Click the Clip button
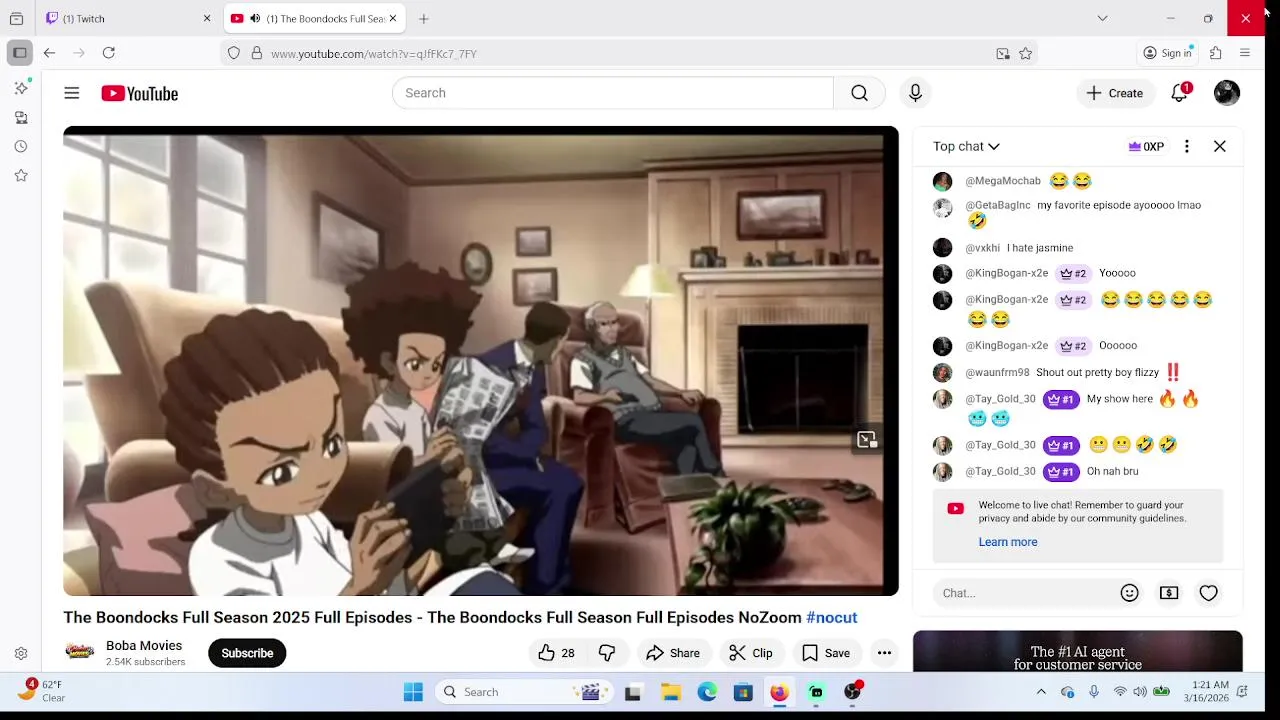 coord(750,653)
